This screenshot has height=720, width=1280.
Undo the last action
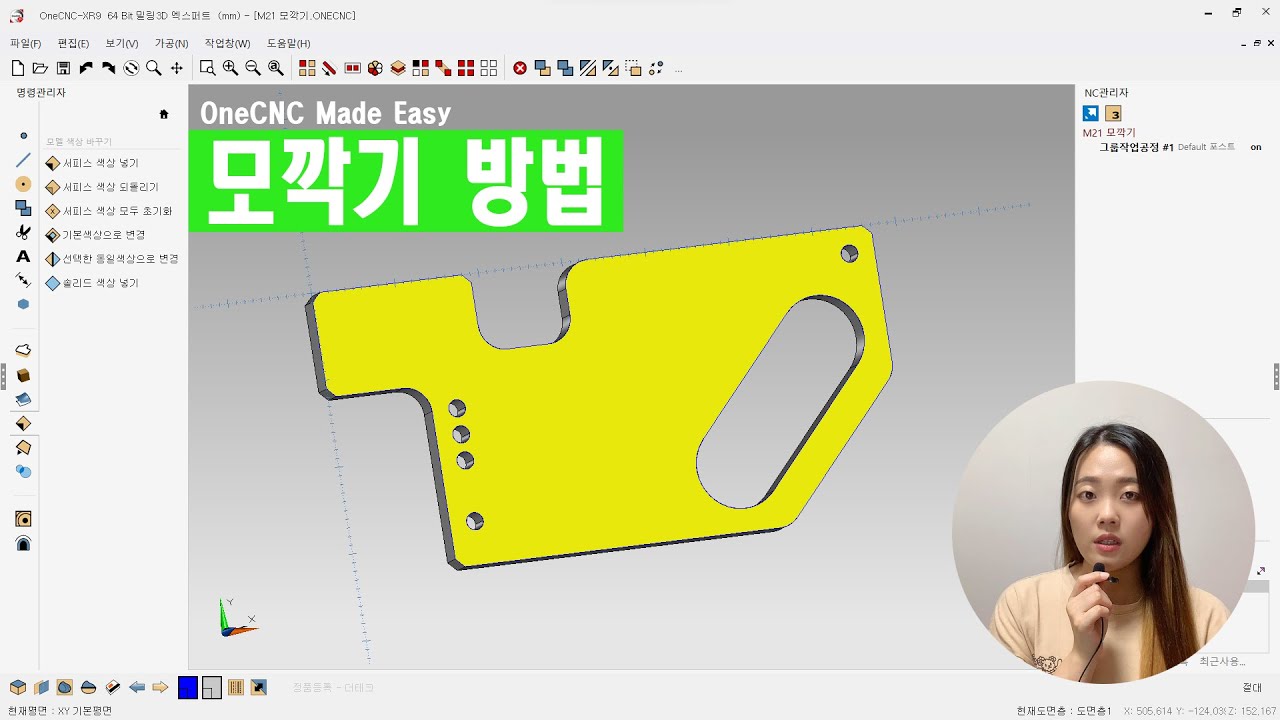(86, 68)
